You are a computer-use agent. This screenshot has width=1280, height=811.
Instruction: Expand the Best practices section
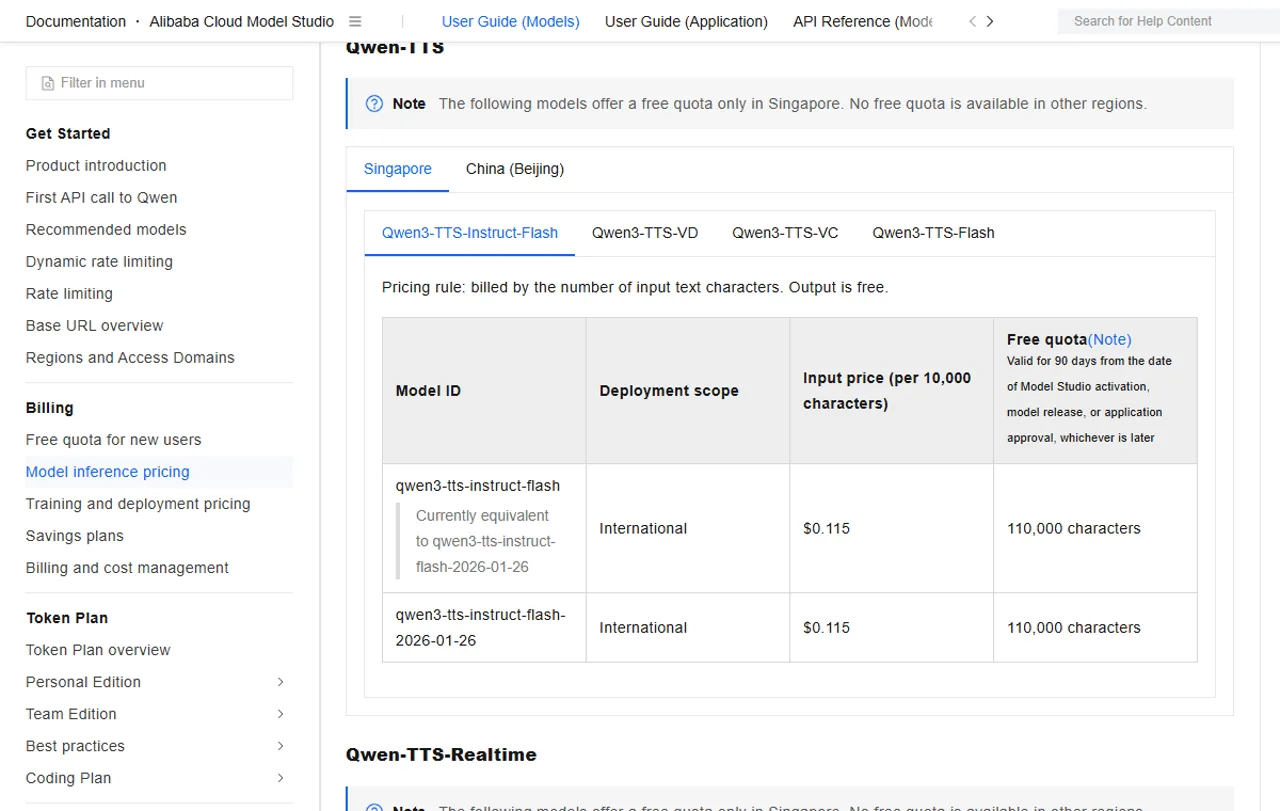coord(280,746)
